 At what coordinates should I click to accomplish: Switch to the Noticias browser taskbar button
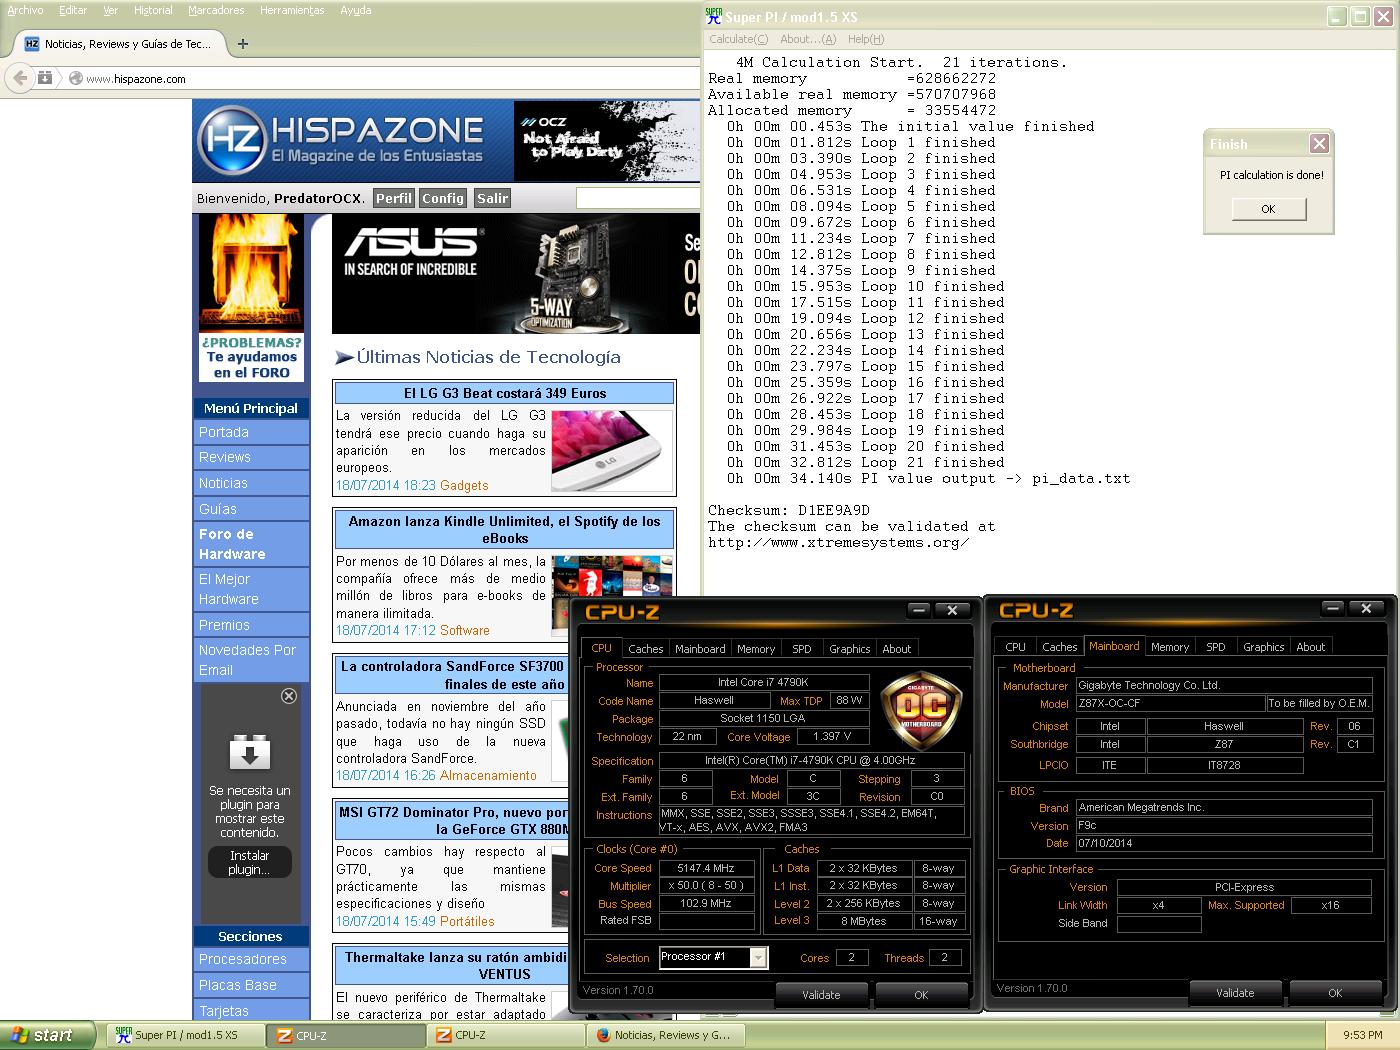click(666, 1035)
